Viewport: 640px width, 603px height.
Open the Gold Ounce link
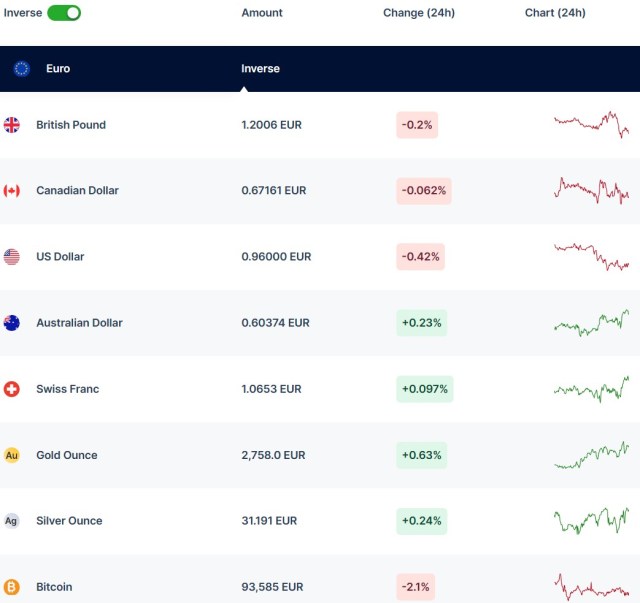point(67,455)
